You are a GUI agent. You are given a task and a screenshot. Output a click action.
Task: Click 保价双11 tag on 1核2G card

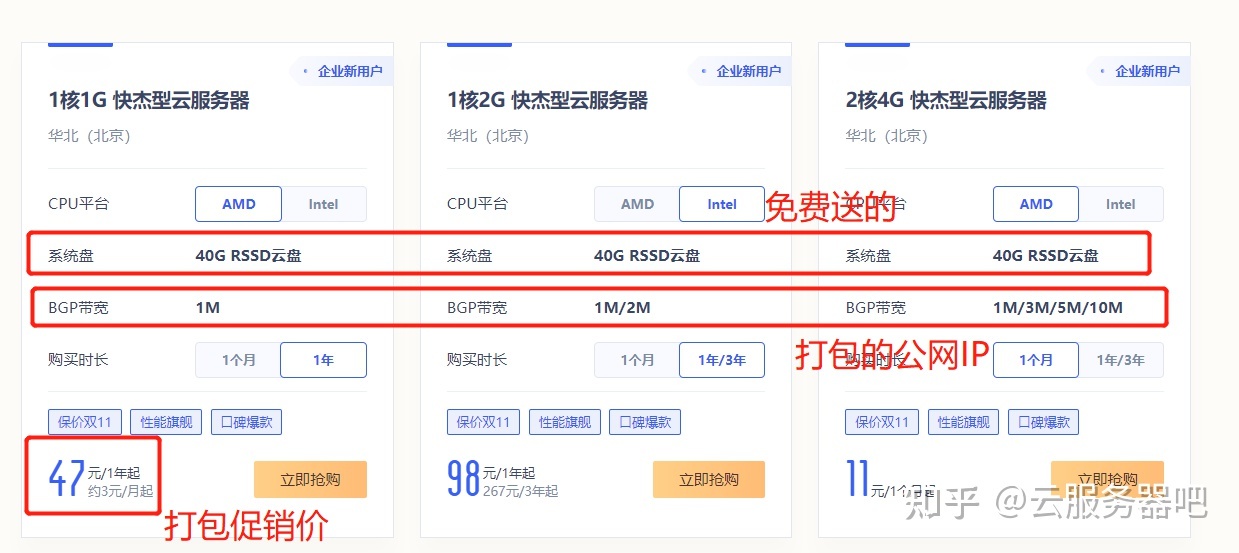[484, 422]
